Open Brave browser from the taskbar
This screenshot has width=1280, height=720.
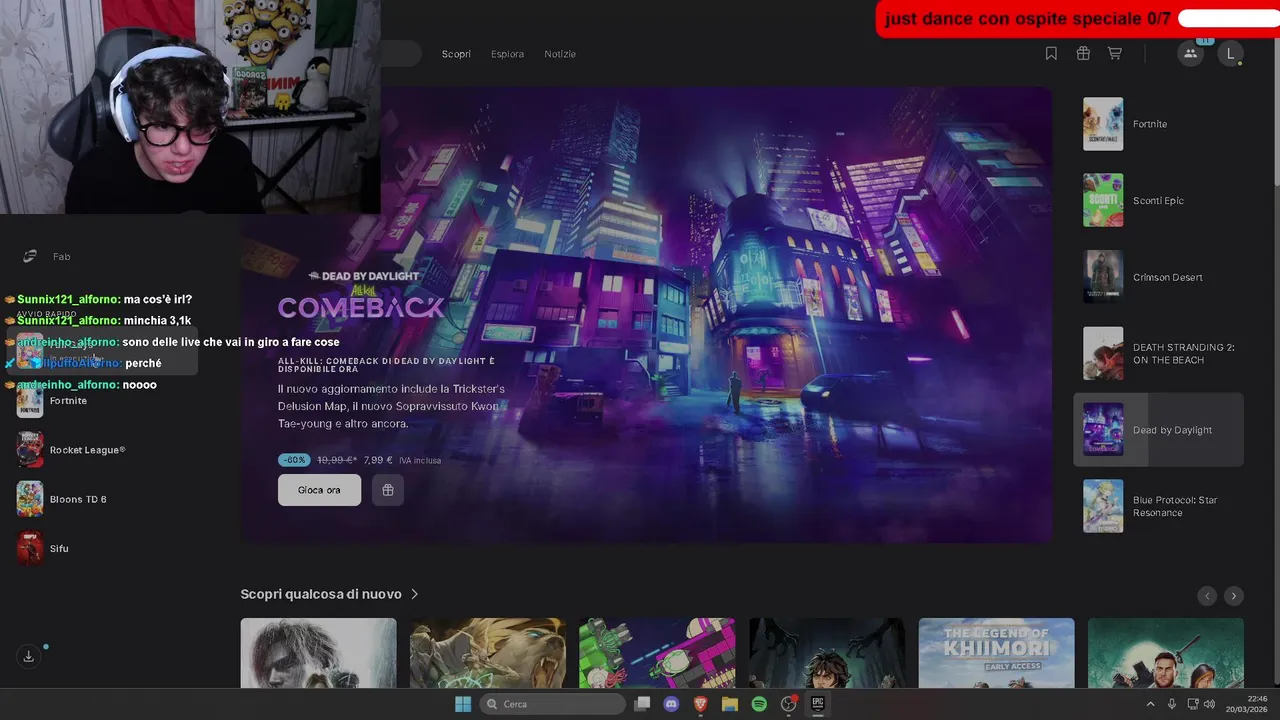(701, 704)
